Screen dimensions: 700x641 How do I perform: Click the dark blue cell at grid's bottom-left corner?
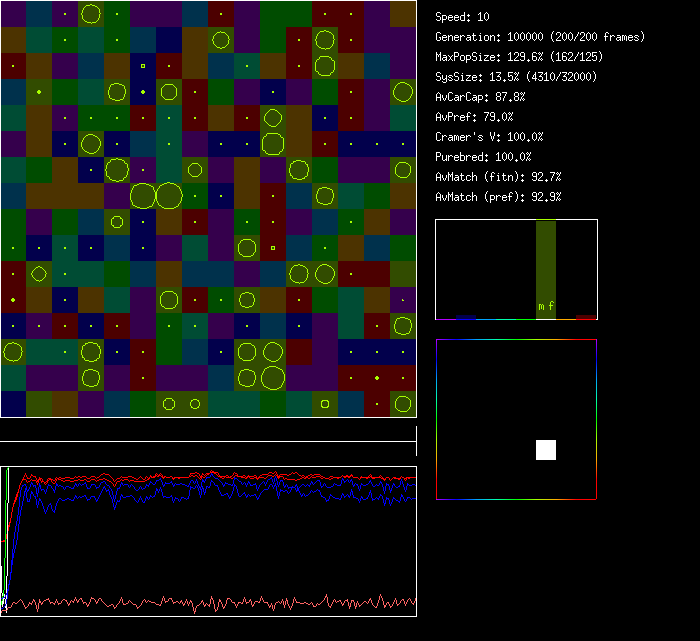click(13, 404)
